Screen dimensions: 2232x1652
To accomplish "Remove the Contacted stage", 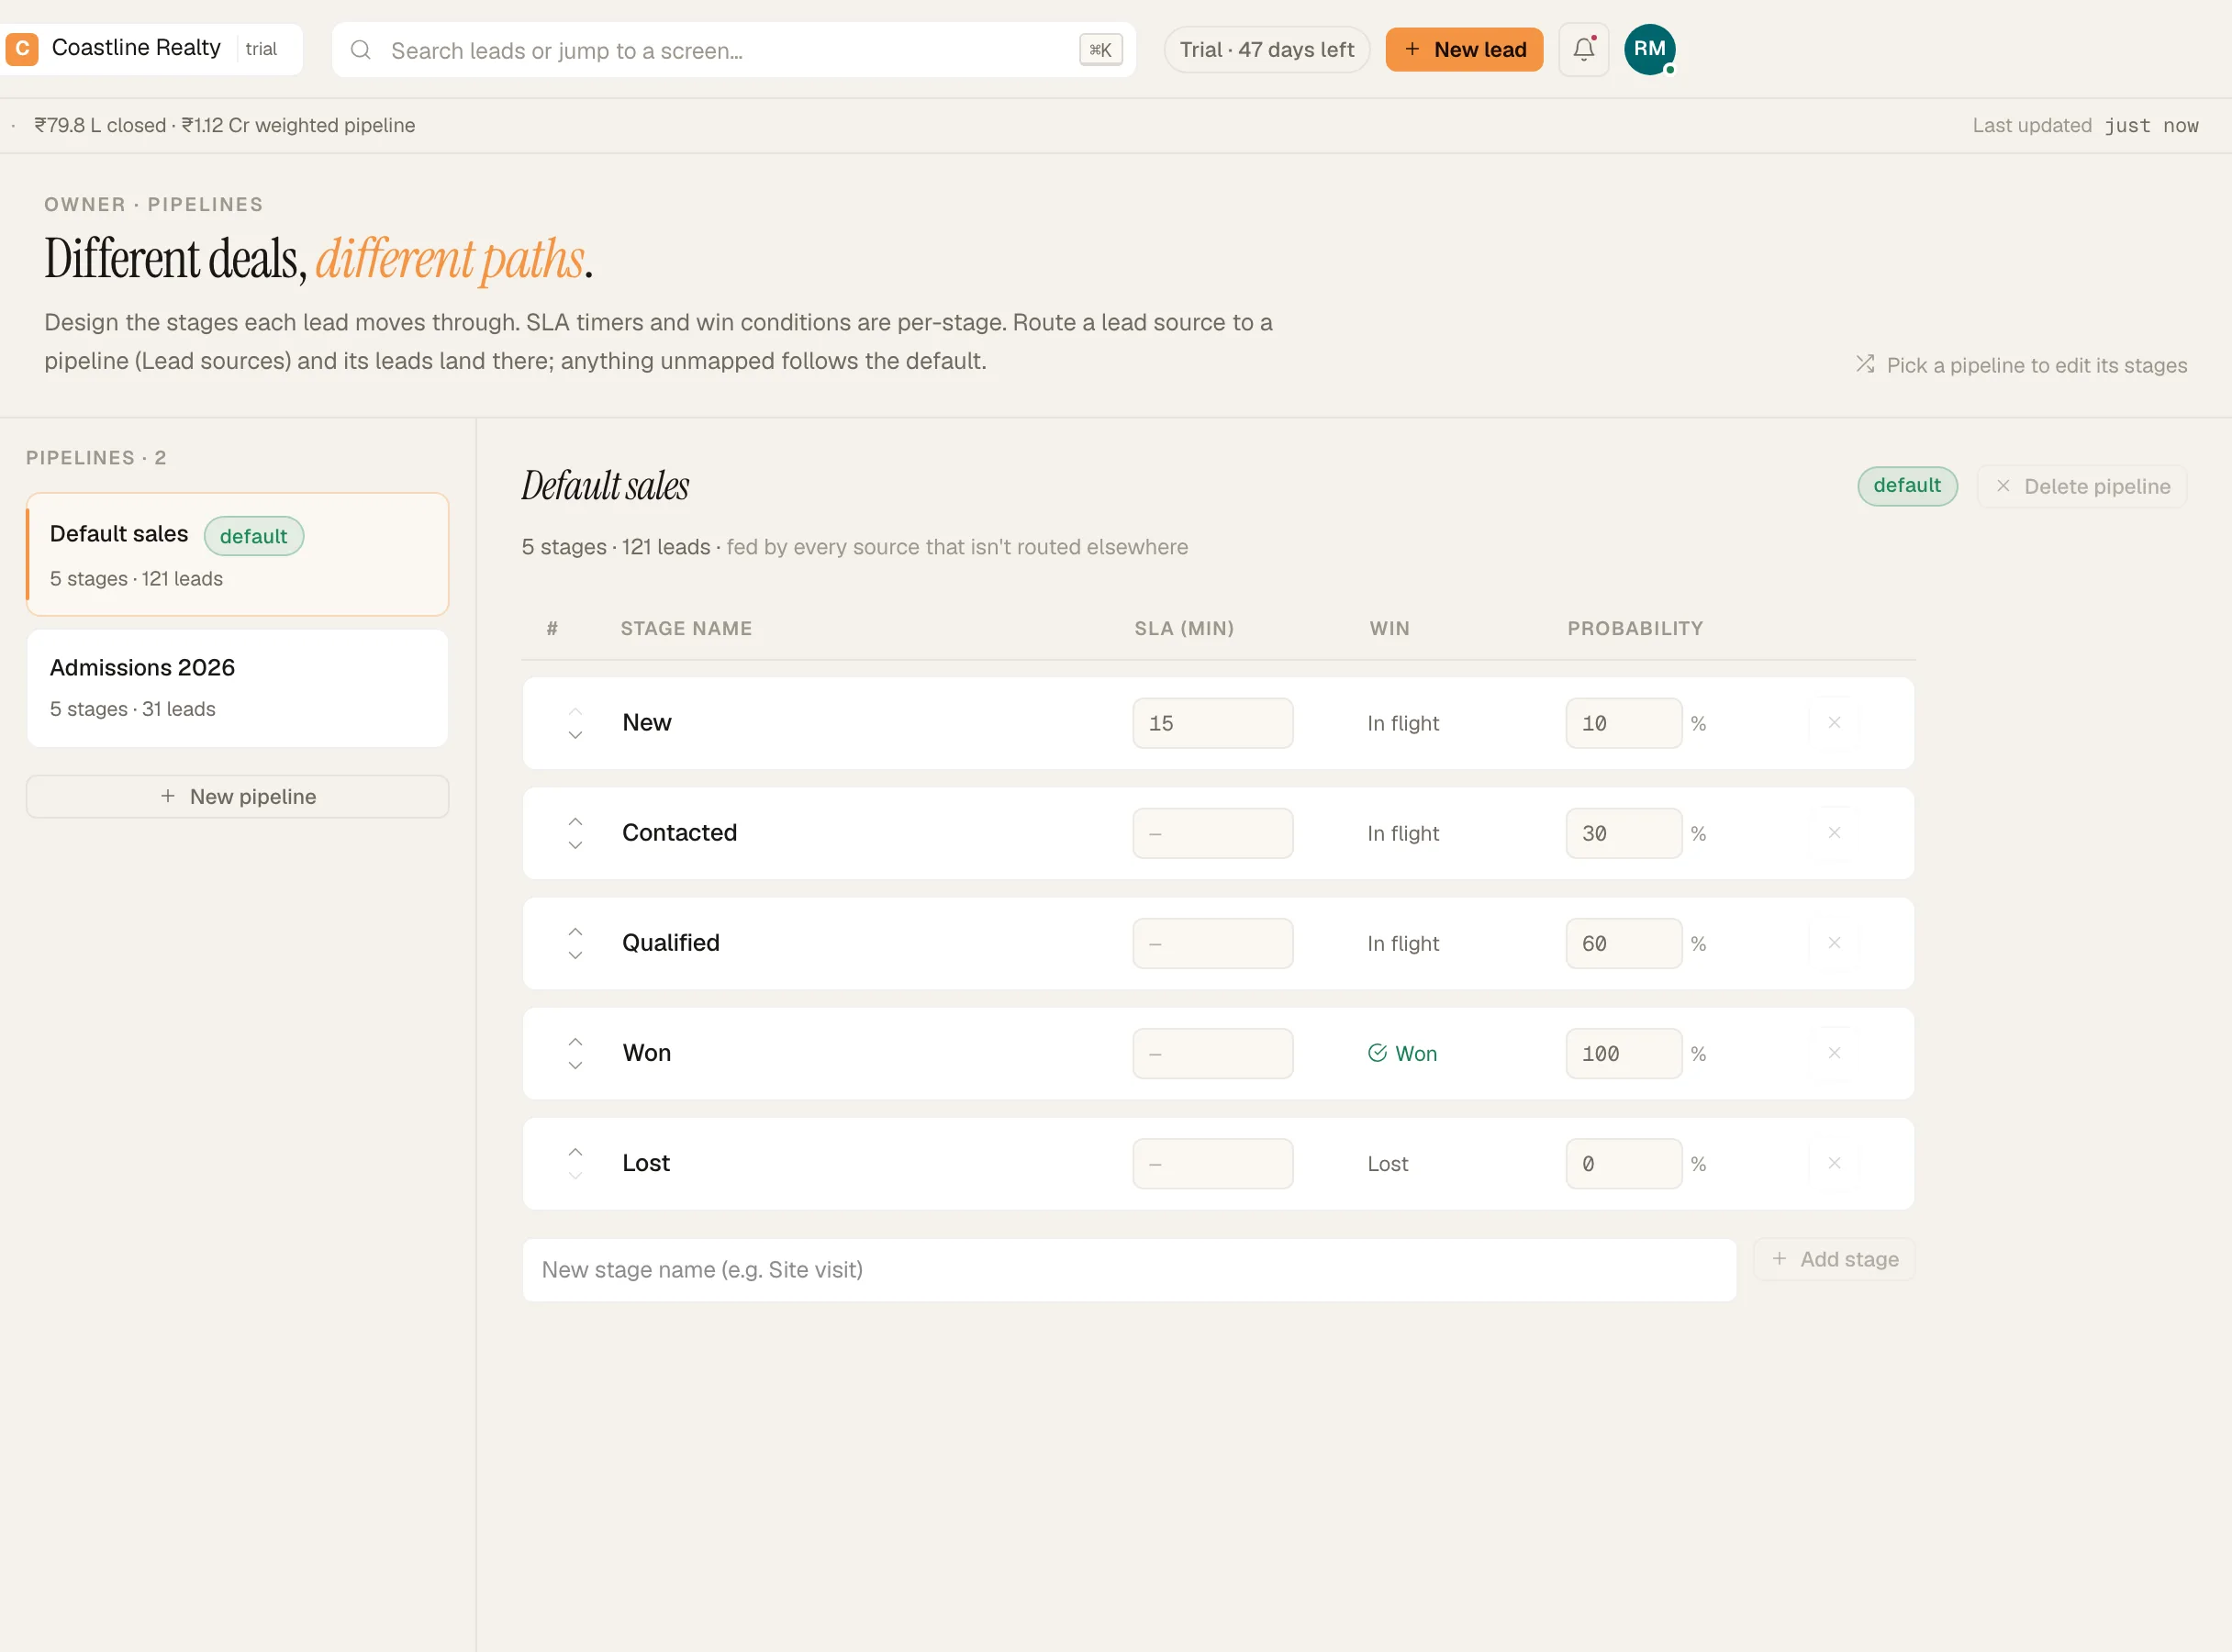I will [x=1834, y=833].
